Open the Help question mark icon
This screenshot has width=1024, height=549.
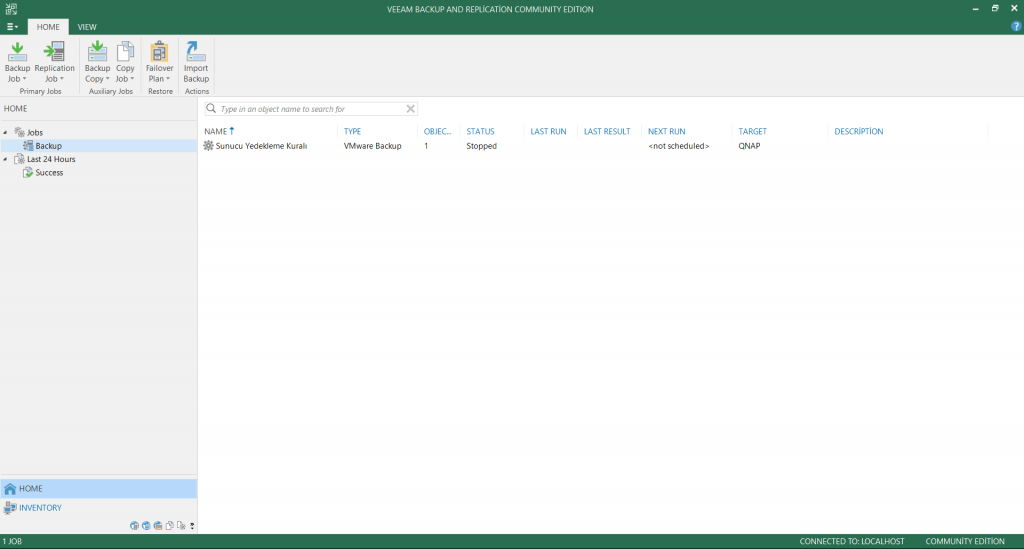coord(1016,27)
